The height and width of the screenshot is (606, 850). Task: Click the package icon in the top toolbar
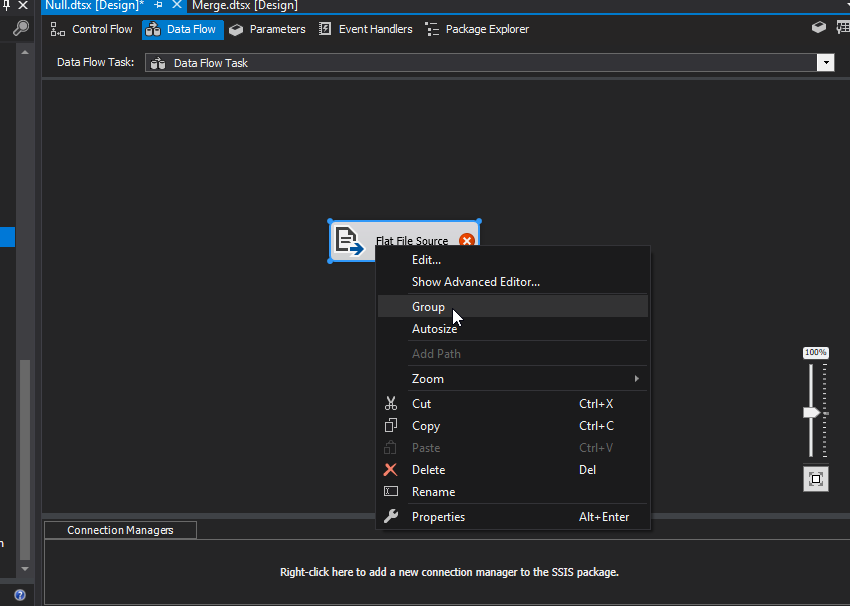click(817, 28)
